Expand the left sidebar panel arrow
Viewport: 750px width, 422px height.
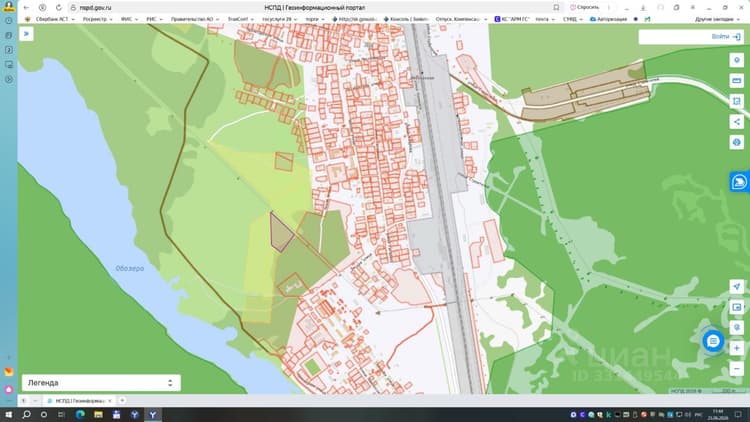pos(26,34)
